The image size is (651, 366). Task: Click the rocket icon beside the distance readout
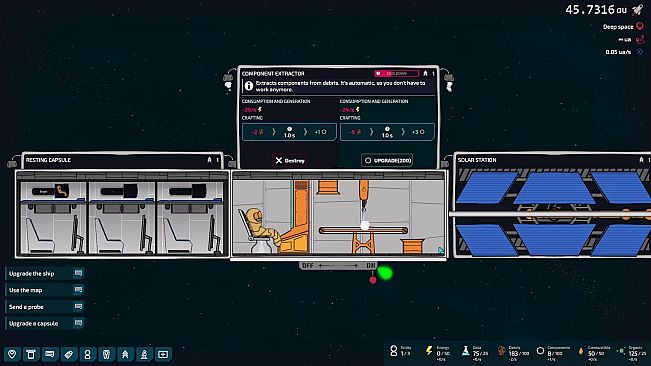(638, 10)
